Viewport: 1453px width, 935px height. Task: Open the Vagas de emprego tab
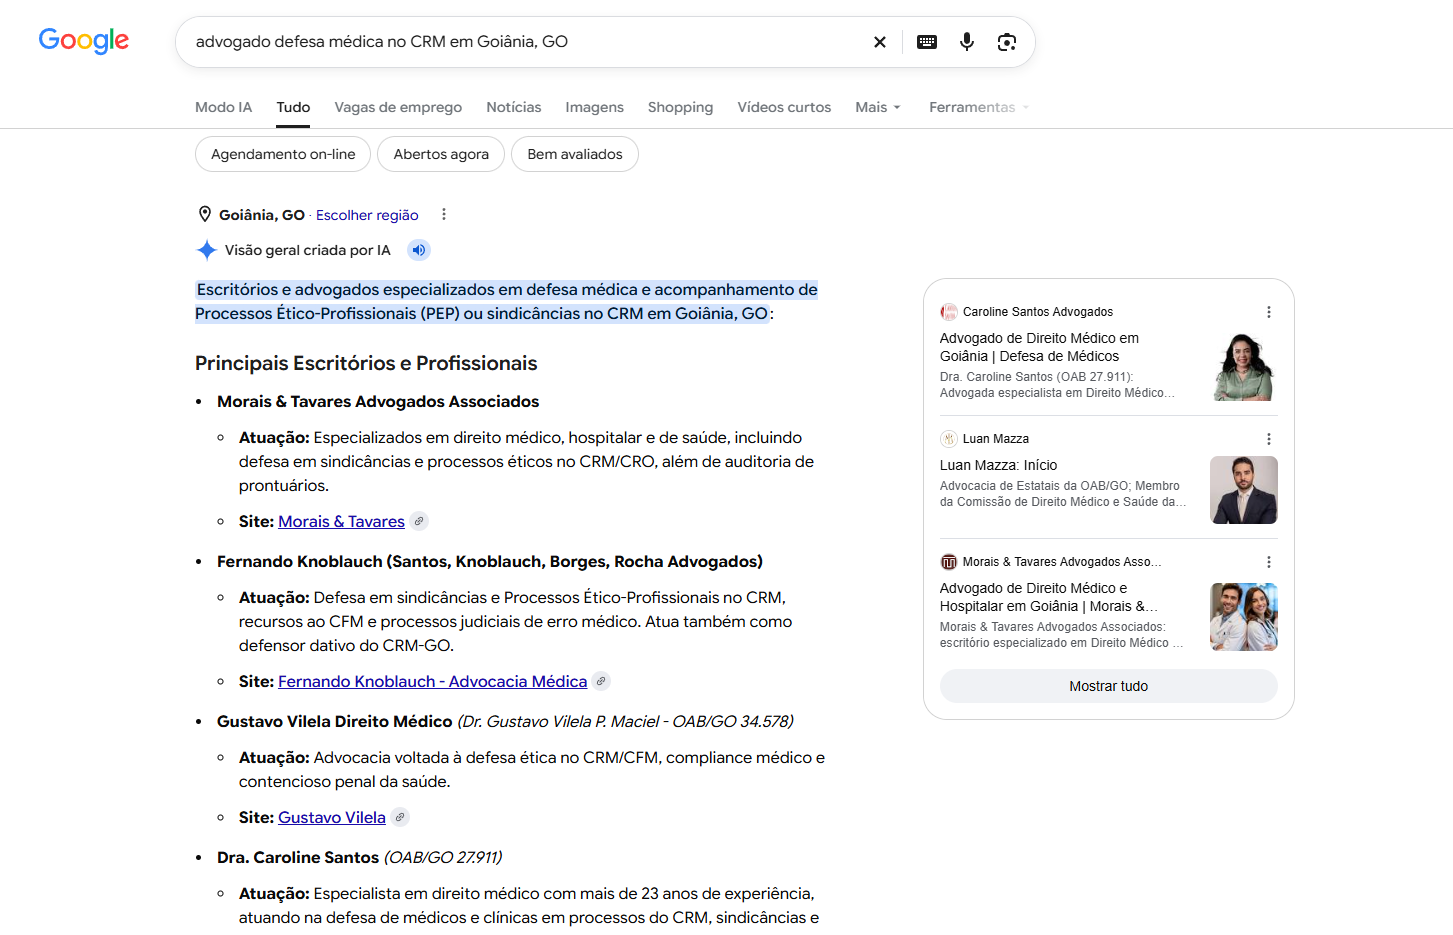tap(398, 107)
